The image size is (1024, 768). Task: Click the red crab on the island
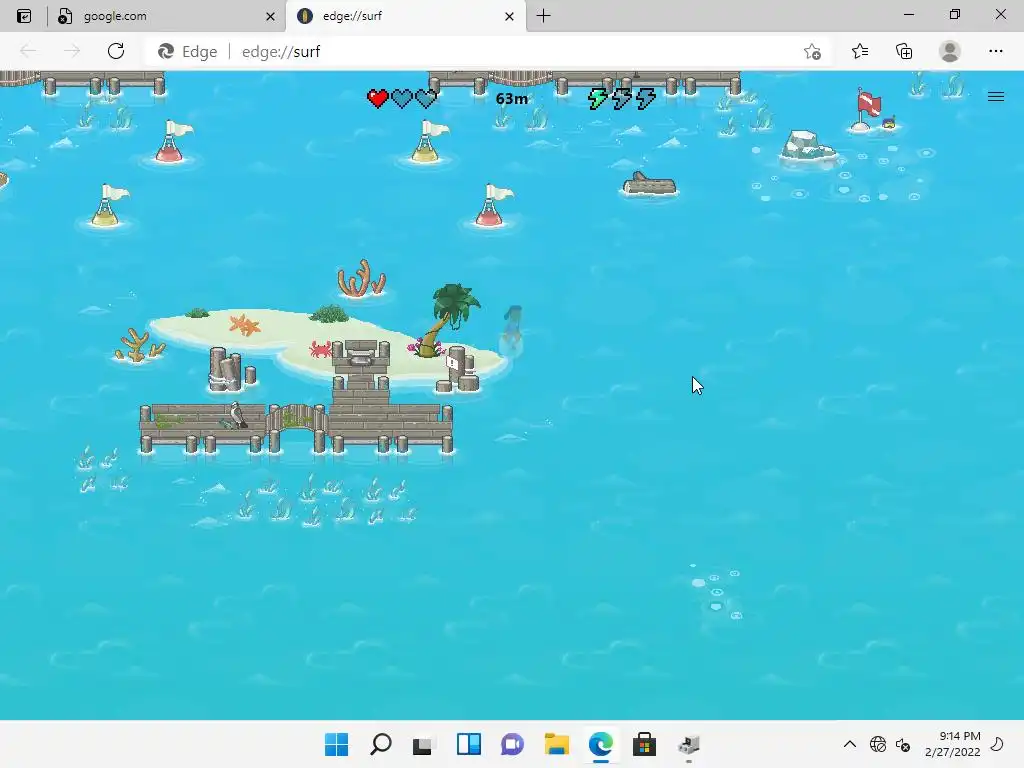tap(320, 349)
